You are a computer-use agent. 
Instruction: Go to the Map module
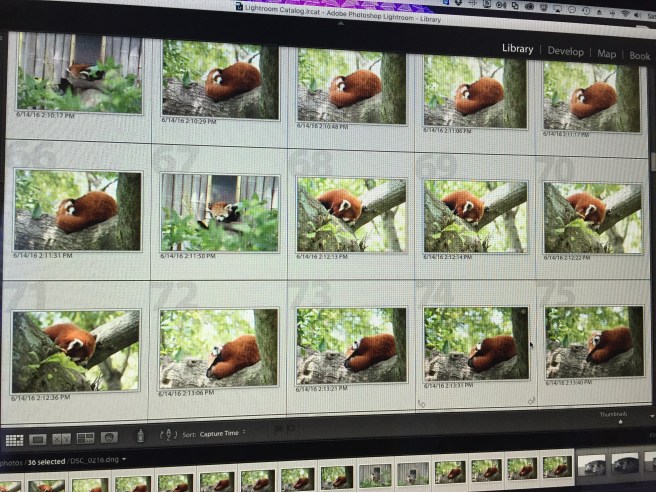pos(607,53)
